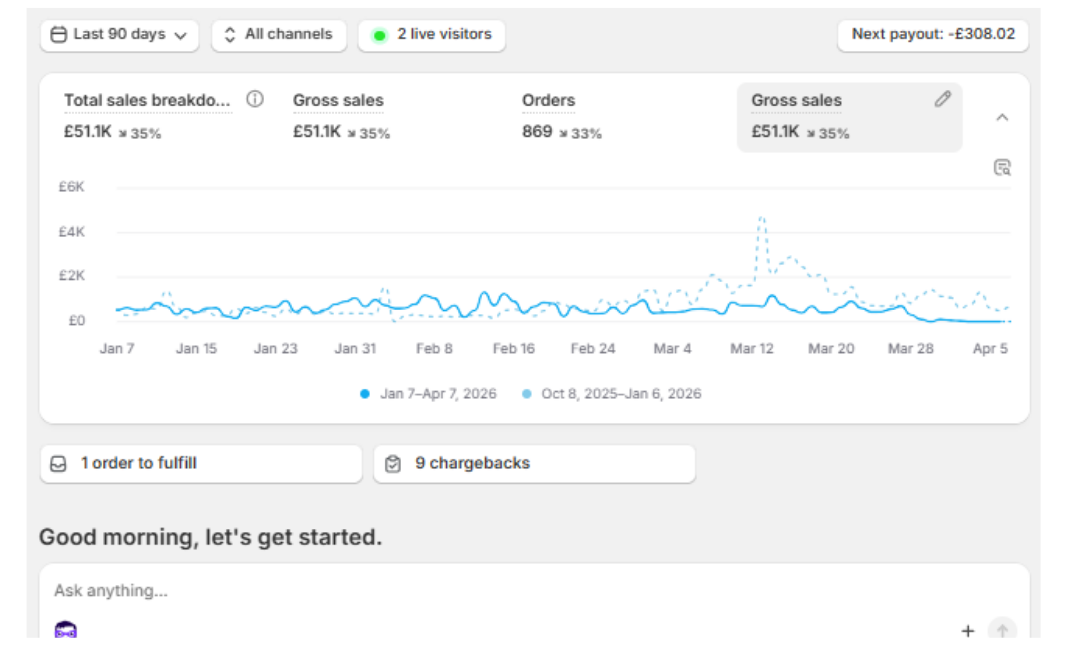This screenshot has width=1068, height=645.
Task: Open the view report icon above the chart
Action: coord(1002,167)
